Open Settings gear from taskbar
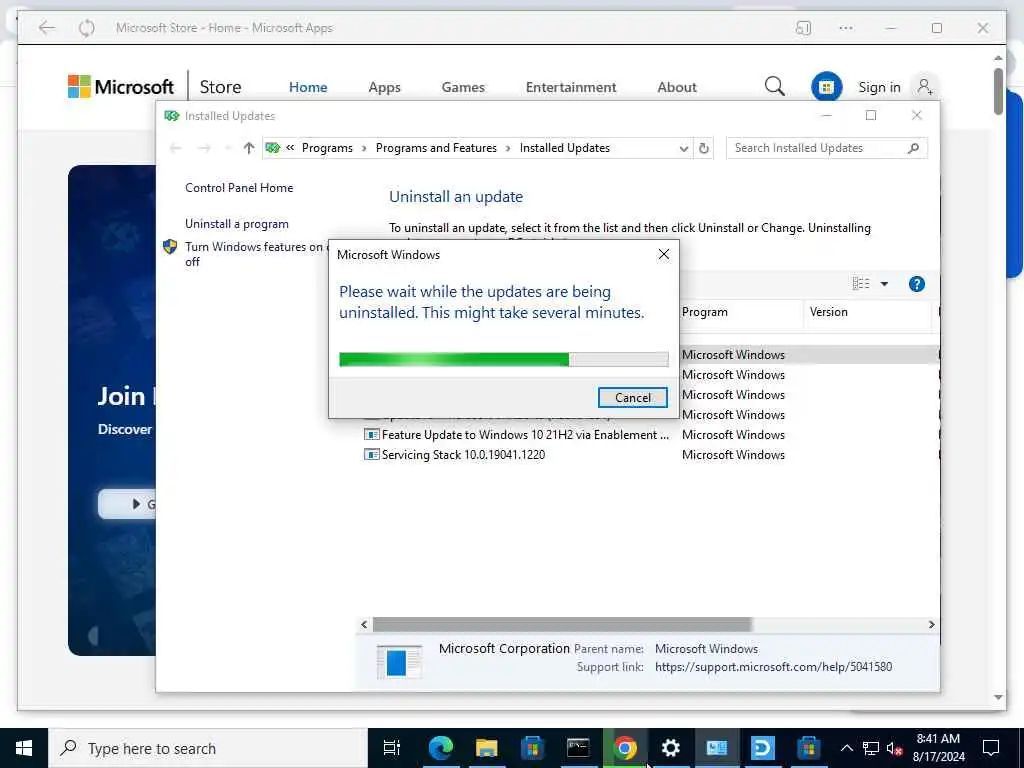Viewport: 1024px width, 768px height. 671,748
